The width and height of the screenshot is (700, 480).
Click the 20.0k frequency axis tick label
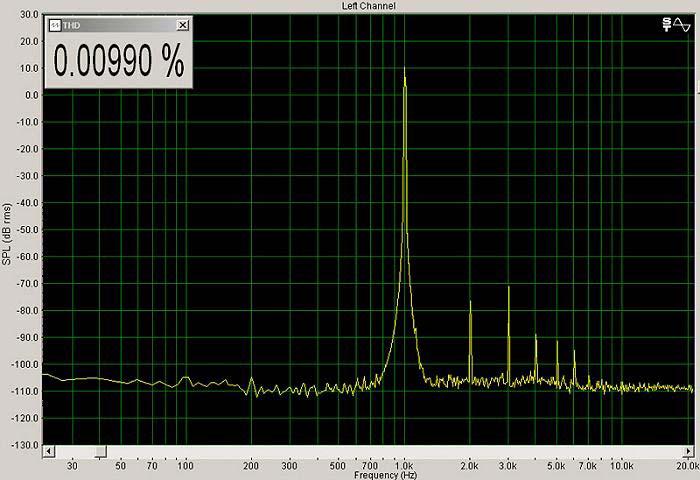tap(685, 466)
